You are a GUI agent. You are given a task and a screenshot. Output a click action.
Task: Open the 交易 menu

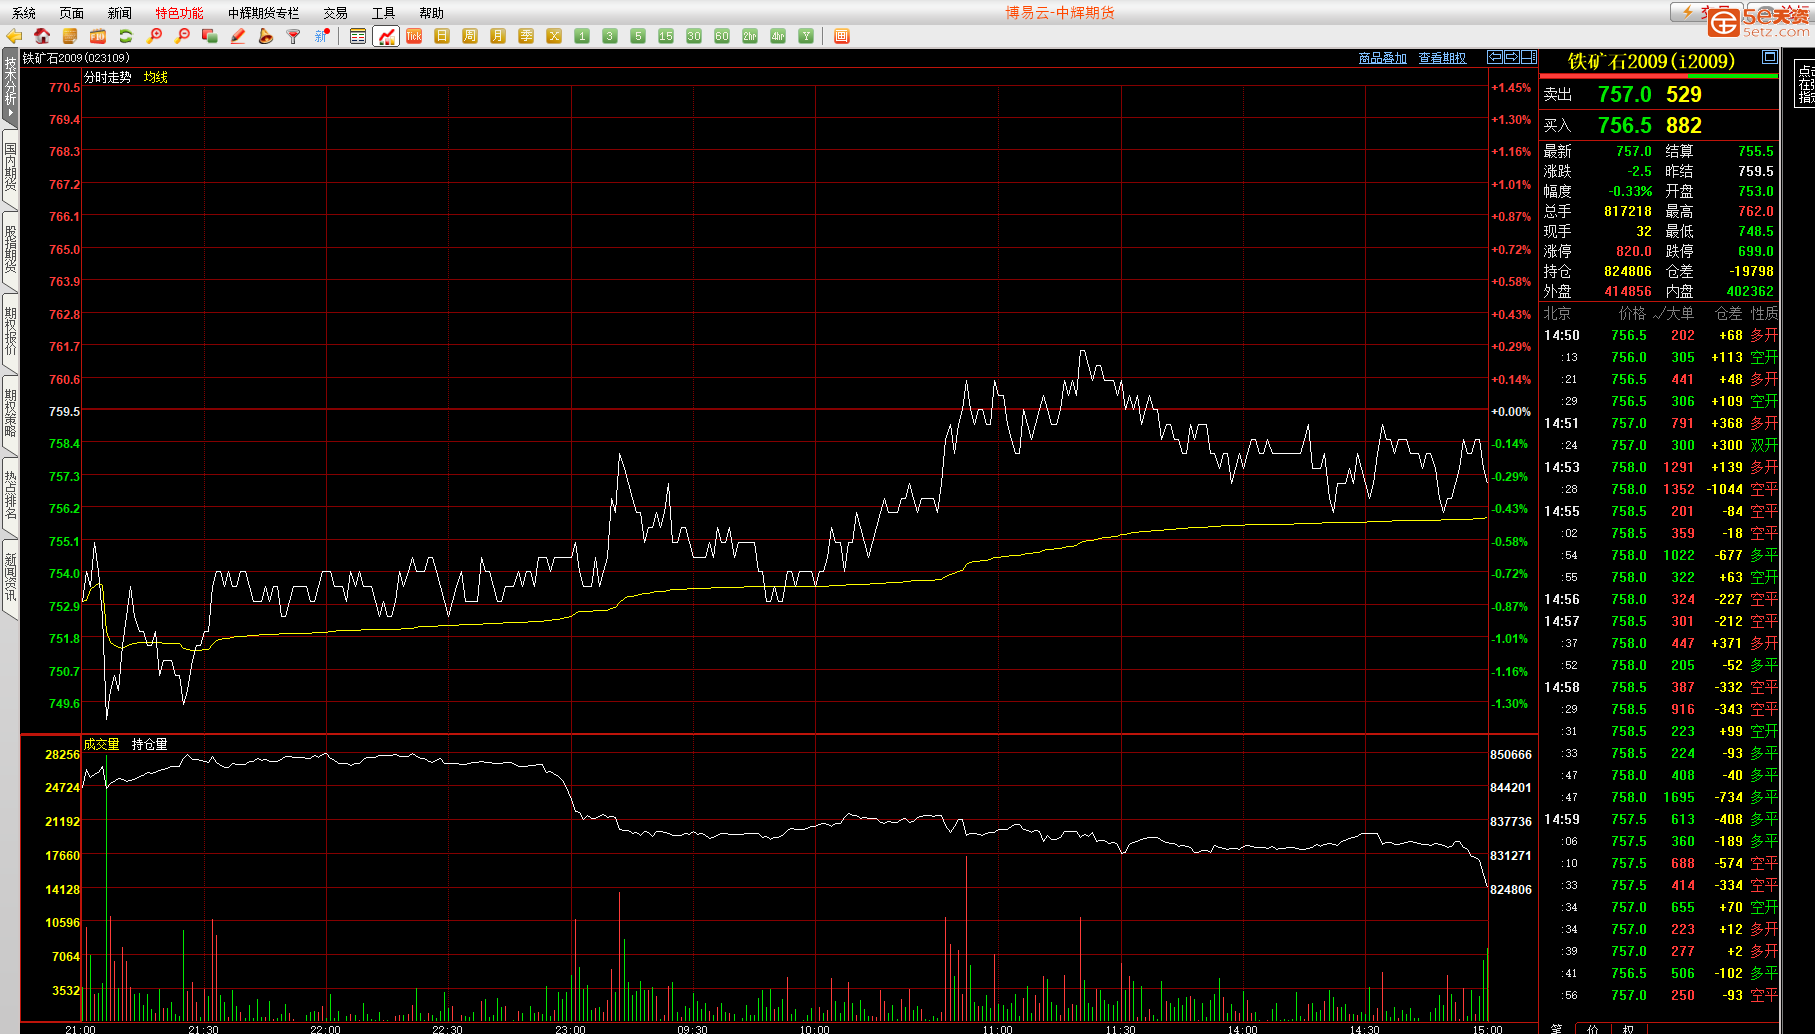[336, 13]
